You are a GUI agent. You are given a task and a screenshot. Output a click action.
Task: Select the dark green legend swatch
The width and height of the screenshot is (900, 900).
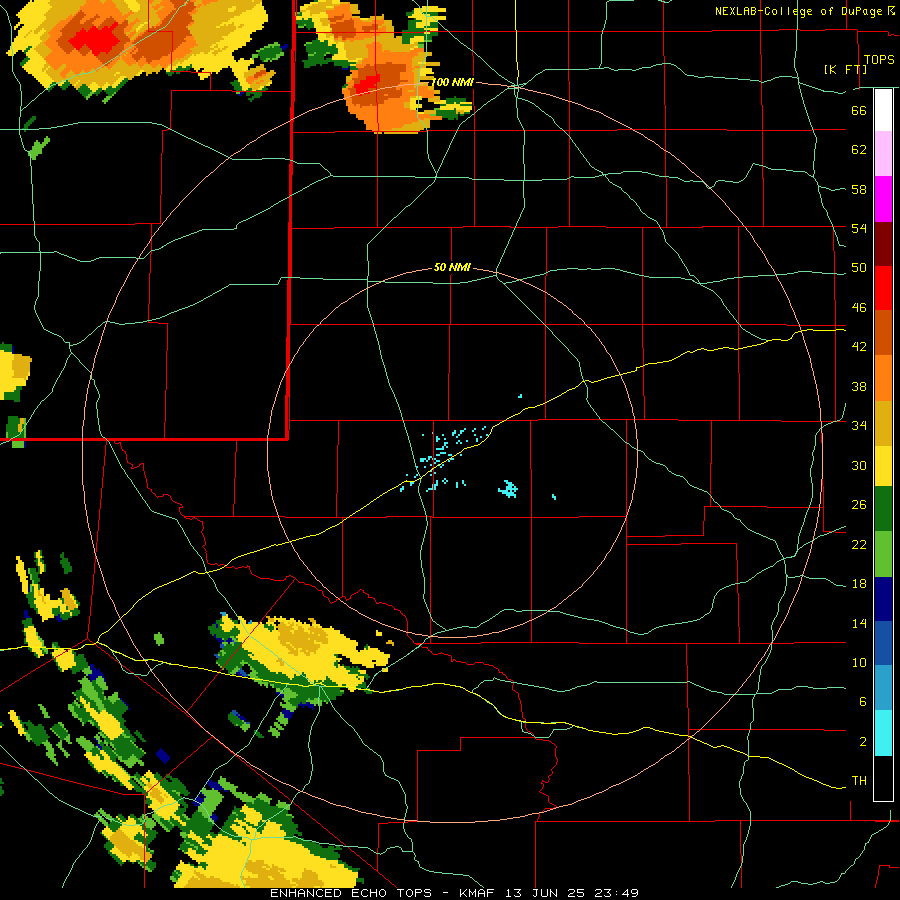coord(883,509)
